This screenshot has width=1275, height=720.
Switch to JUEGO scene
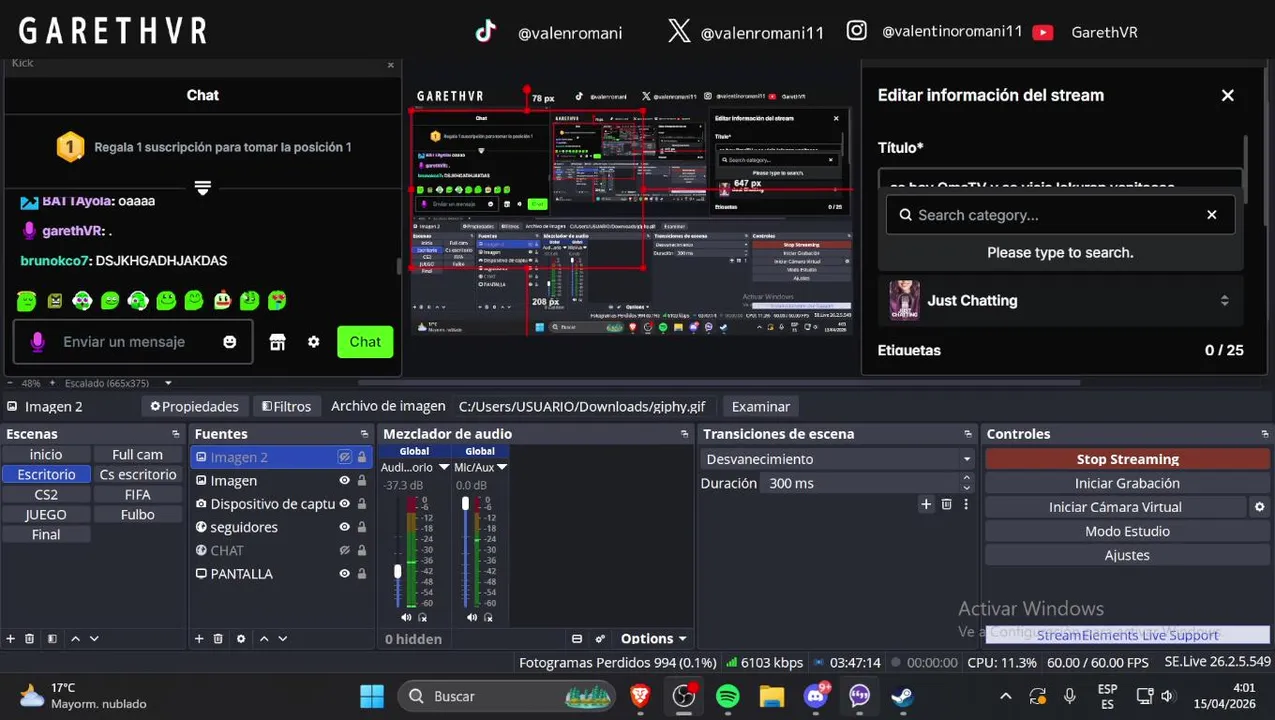pos(46,514)
